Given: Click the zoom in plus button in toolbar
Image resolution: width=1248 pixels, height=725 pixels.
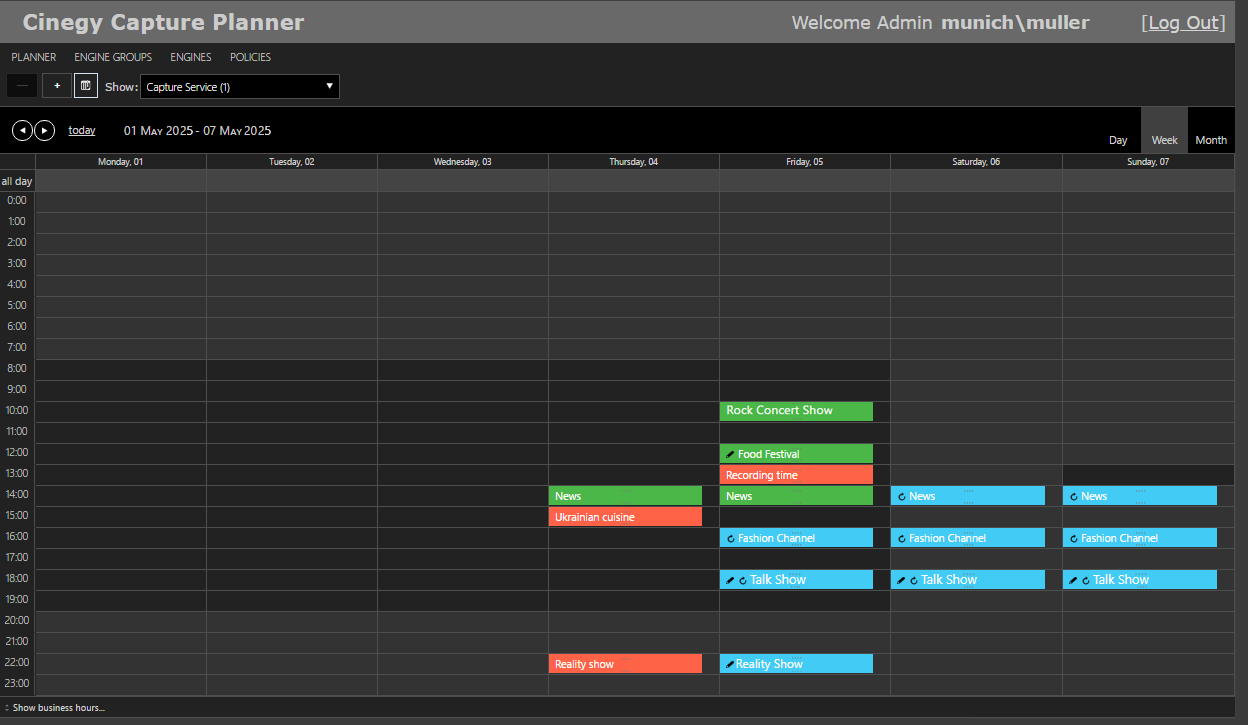Looking at the screenshot, I should (x=56, y=85).
